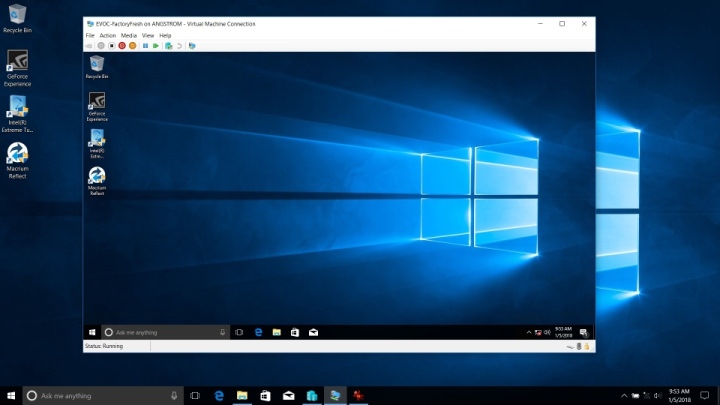
Task: Select host desktop GeForce Experience shortcut
Action: [17, 68]
